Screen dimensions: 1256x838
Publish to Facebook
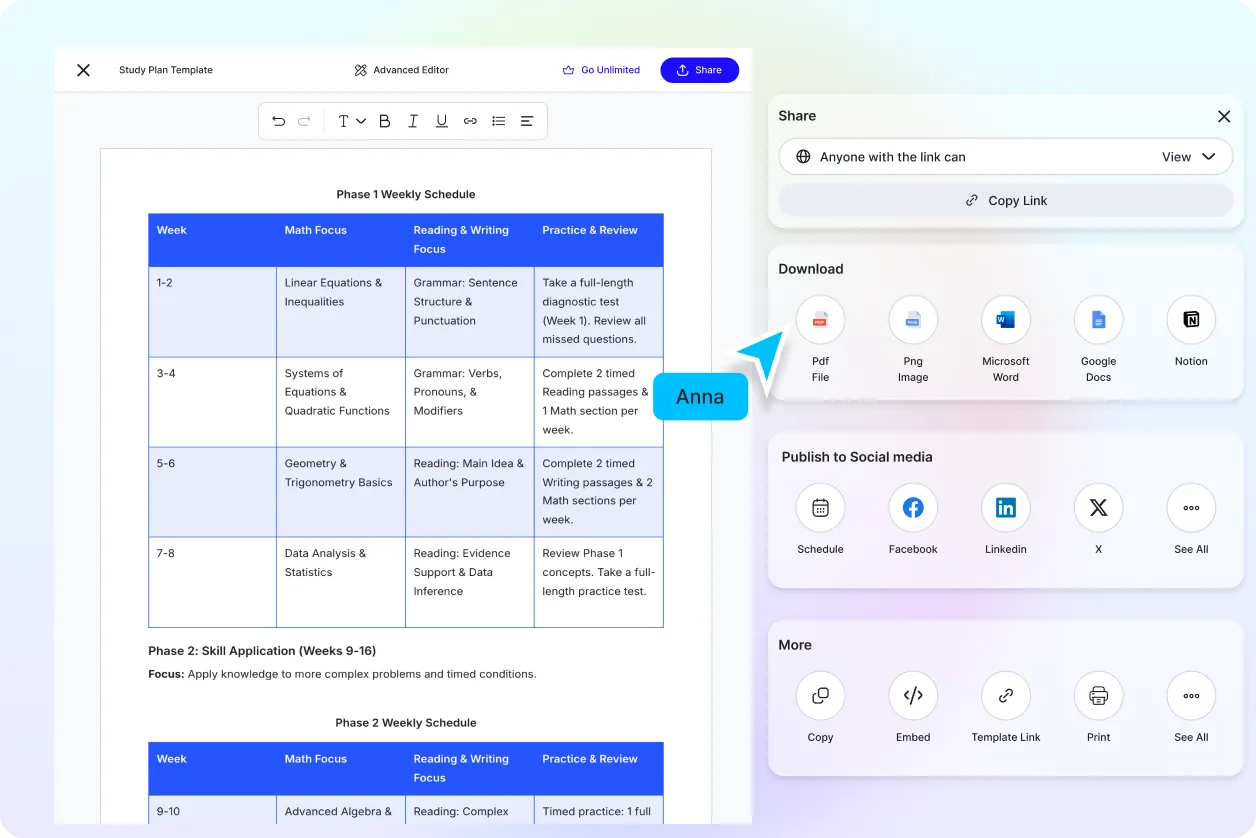coord(913,508)
